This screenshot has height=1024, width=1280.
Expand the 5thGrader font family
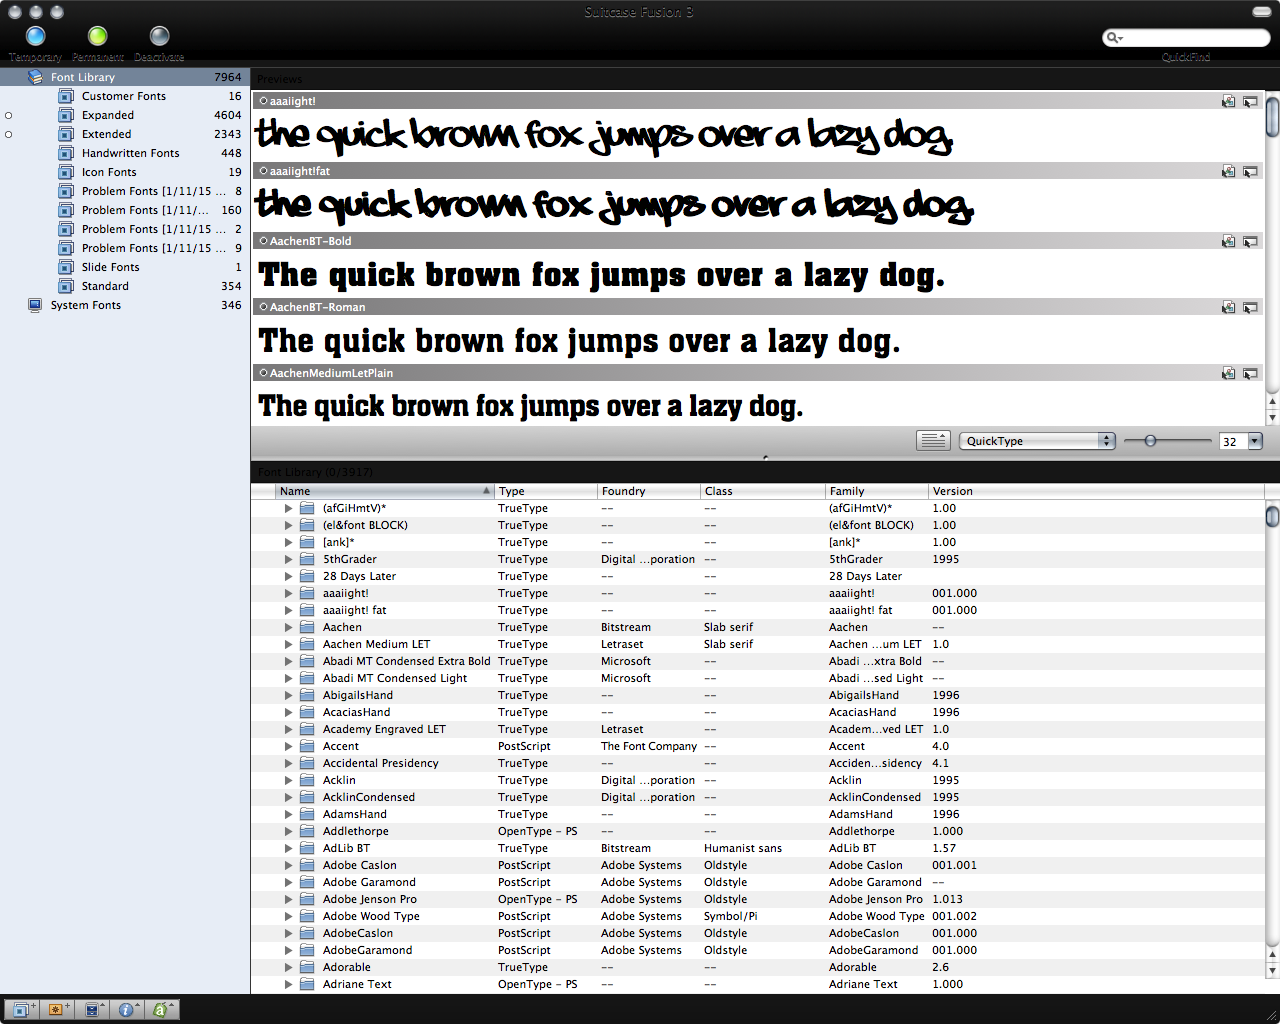pyautogui.click(x=288, y=559)
